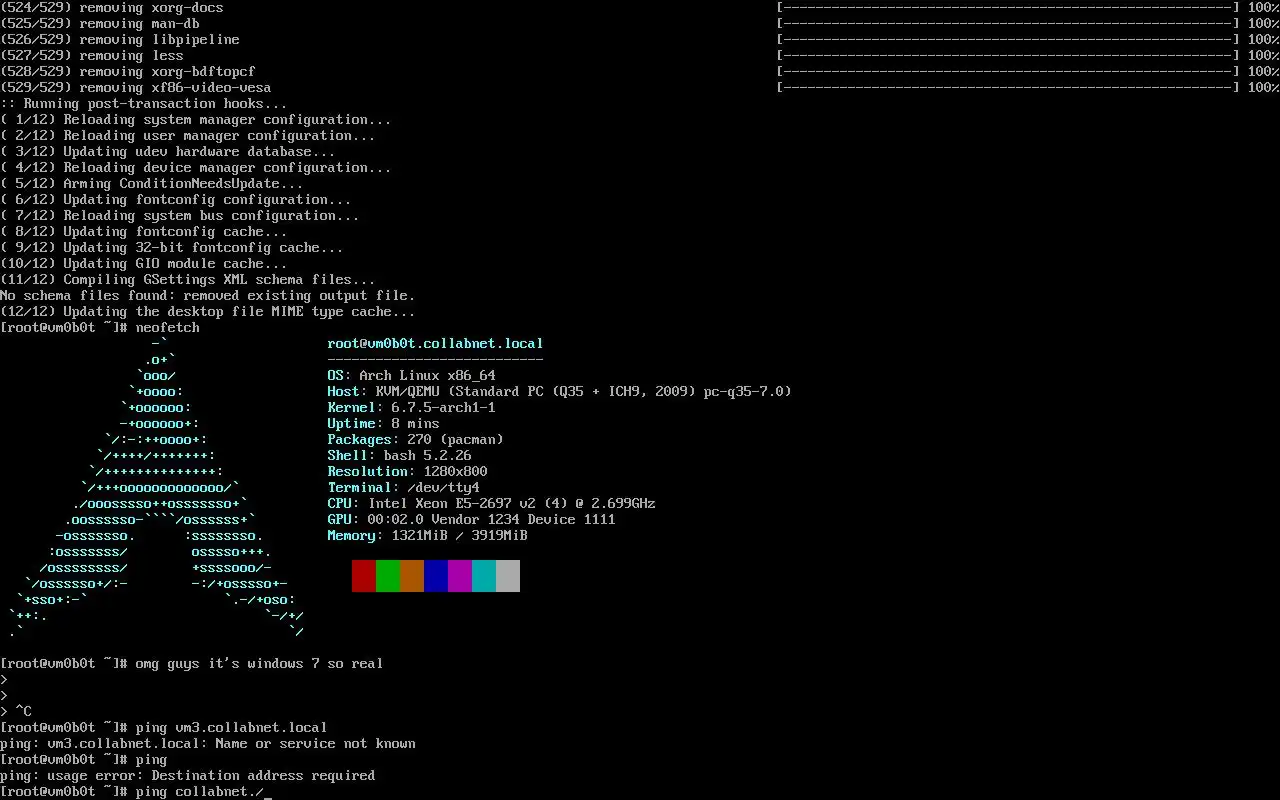Click '(526/529) removing libpipeline' text
This screenshot has width=1280, height=800.
pos(120,40)
